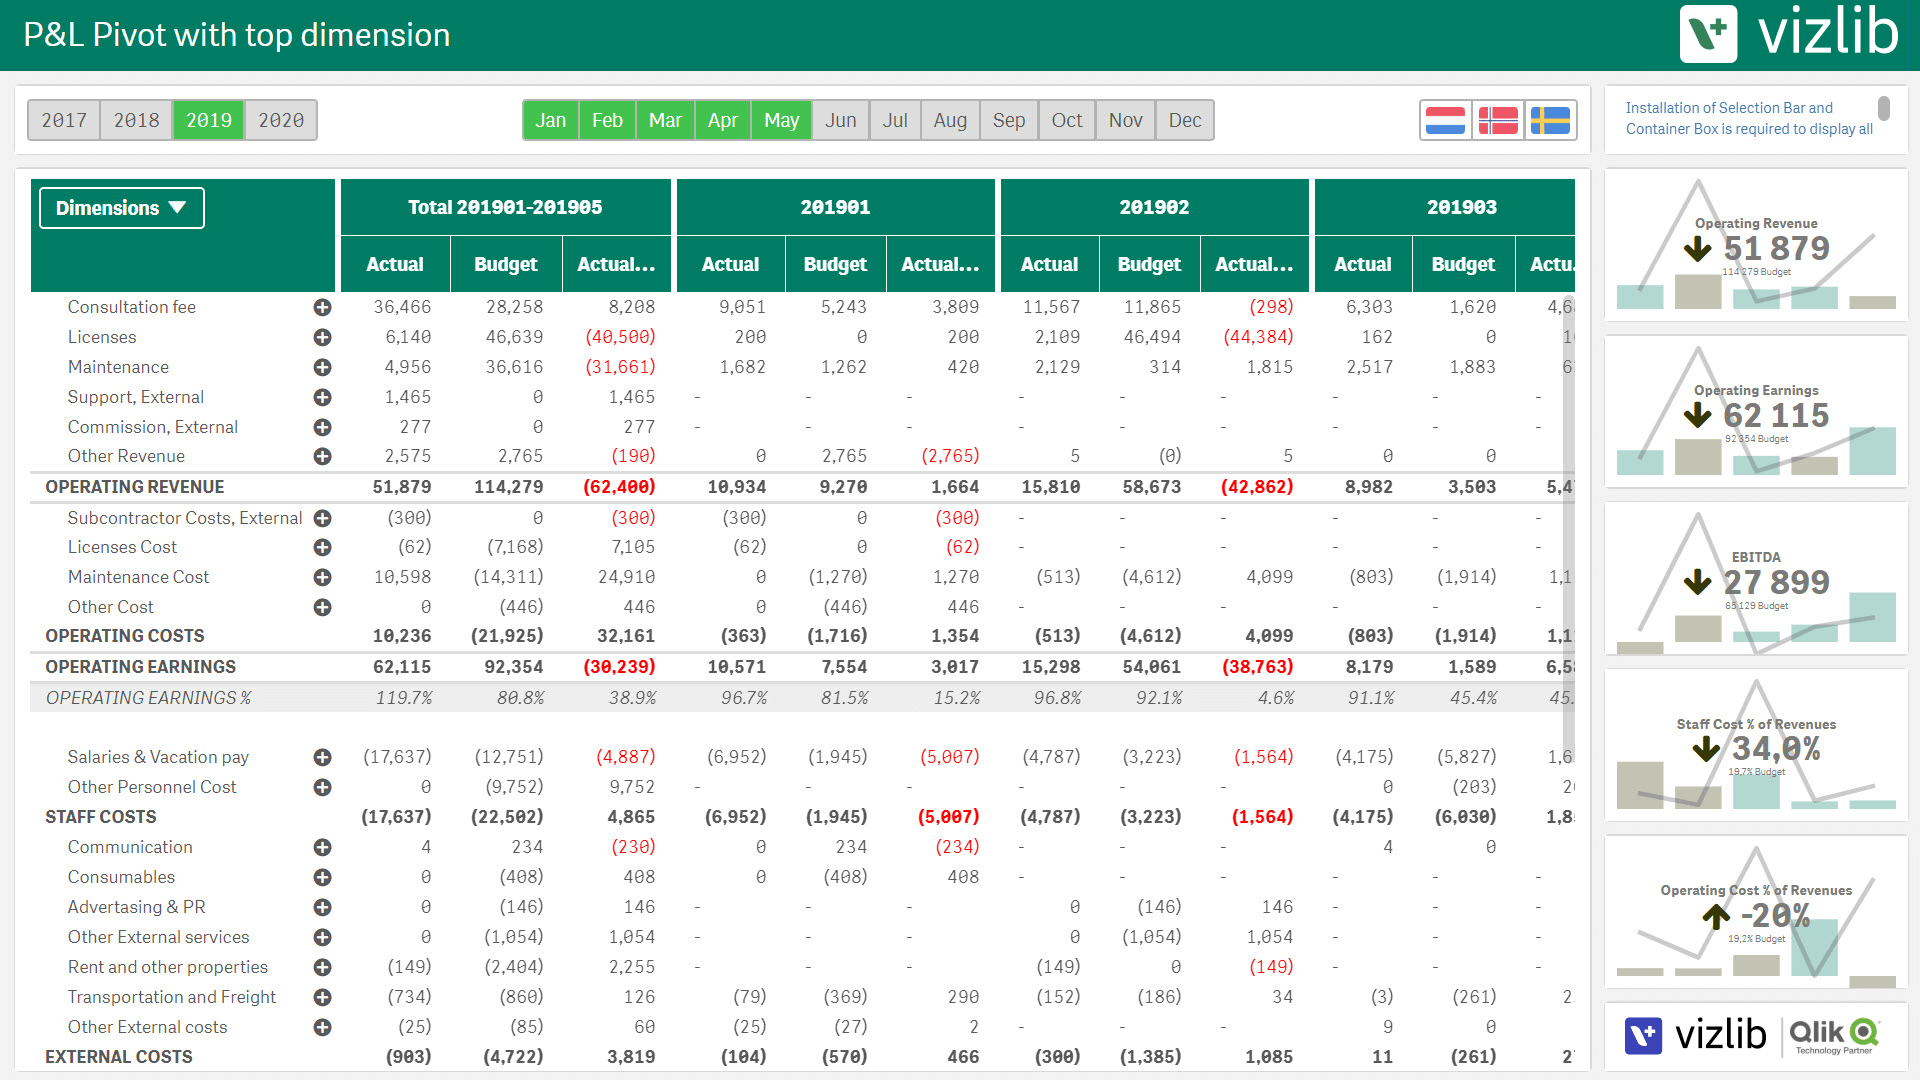Select the Netherlands flag icon
Image resolution: width=1920 pixels, height=1080 pixels.
click(x=1445, y=120)
